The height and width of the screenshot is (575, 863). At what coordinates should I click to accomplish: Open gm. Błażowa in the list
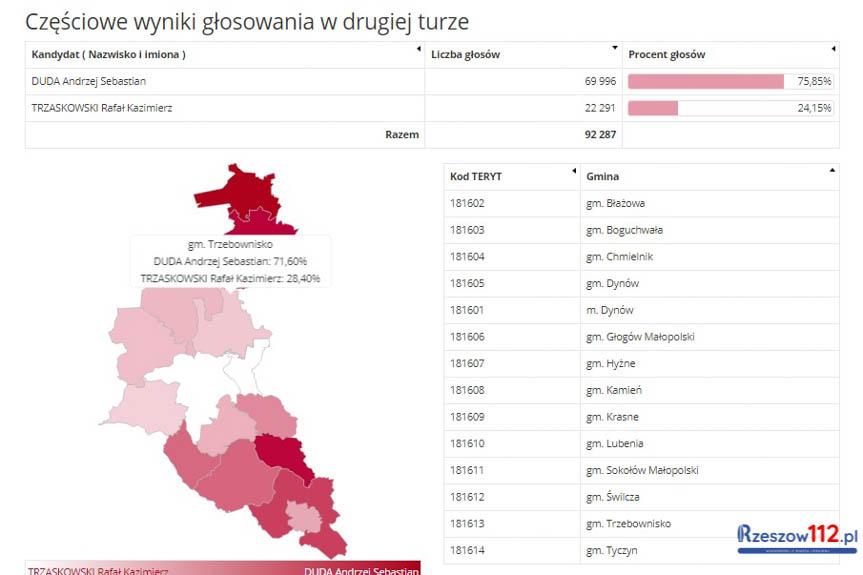point(615,203)
